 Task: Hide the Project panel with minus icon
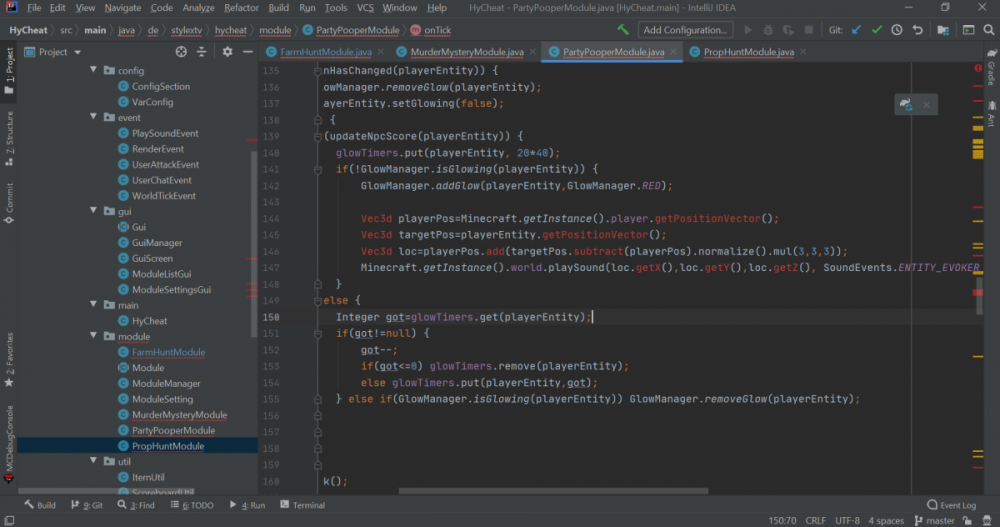247,52
